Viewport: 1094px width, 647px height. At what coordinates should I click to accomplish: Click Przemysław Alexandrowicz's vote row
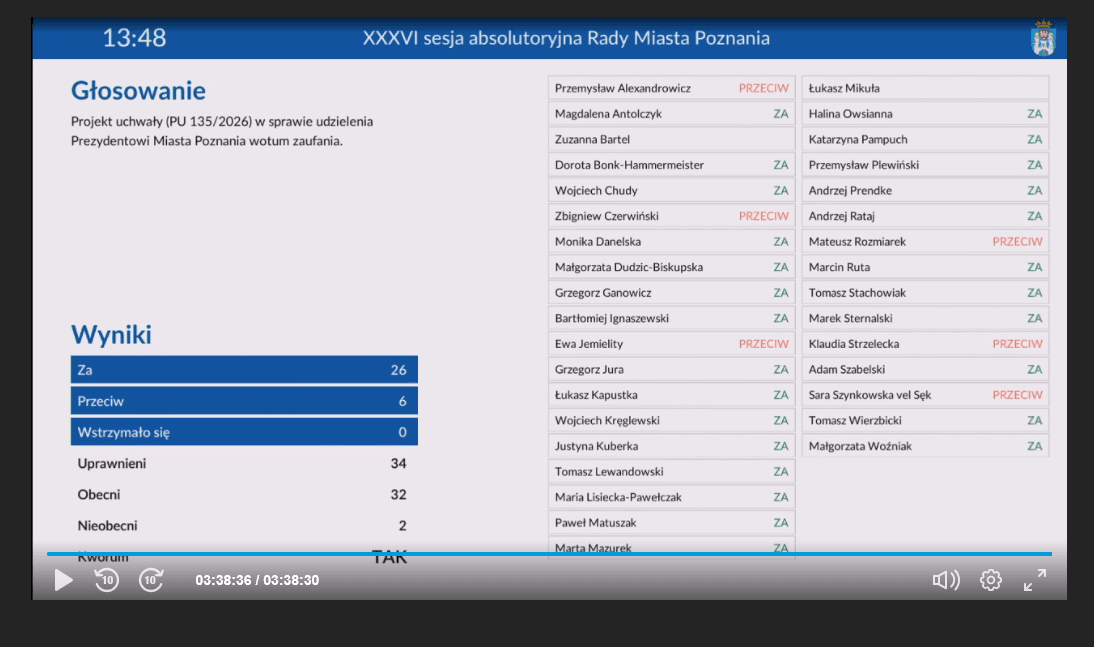coord(671,88)
